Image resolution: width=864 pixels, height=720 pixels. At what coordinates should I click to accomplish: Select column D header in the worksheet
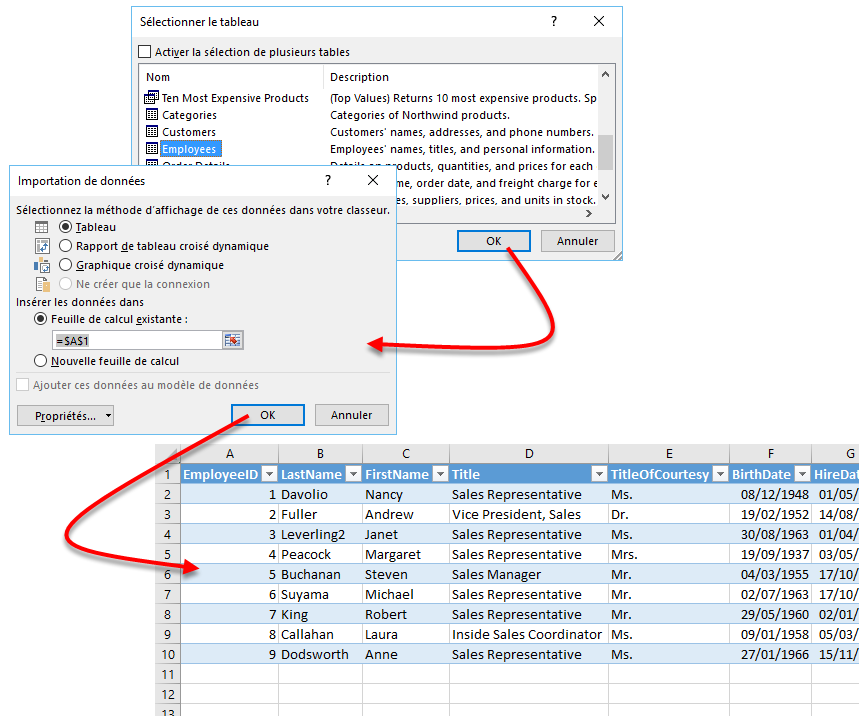point(528,454)
